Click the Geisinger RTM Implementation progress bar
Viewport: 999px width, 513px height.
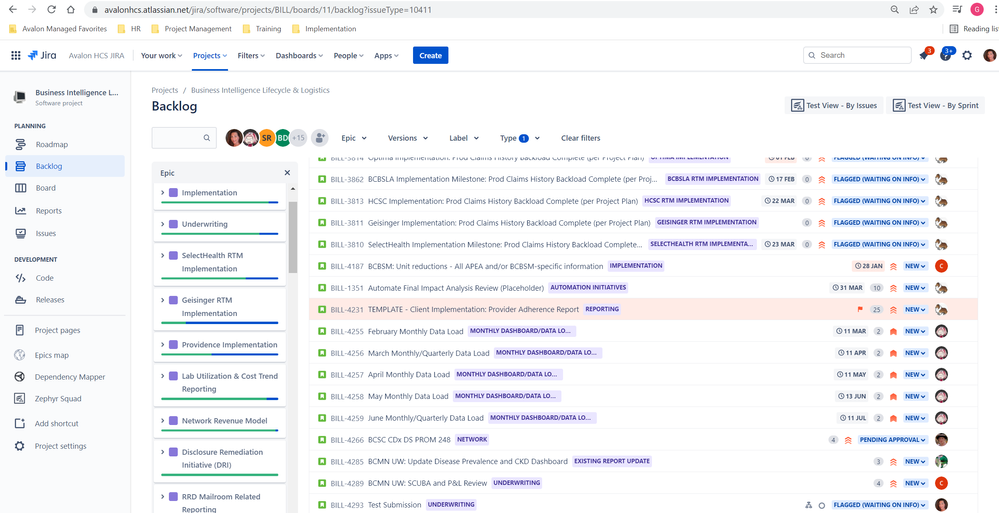(x=220, y=323)
